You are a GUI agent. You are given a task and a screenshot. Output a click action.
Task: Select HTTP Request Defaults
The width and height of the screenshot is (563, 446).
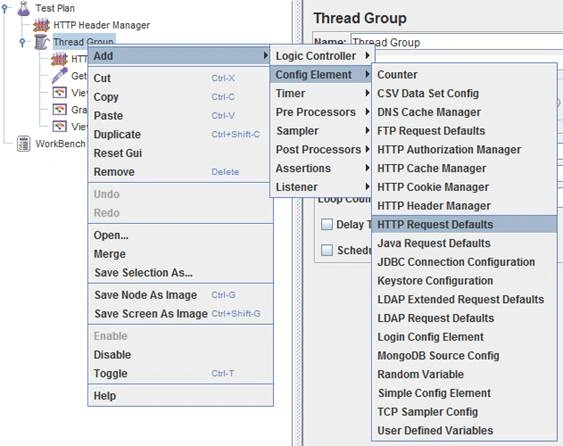coord(464,224)
